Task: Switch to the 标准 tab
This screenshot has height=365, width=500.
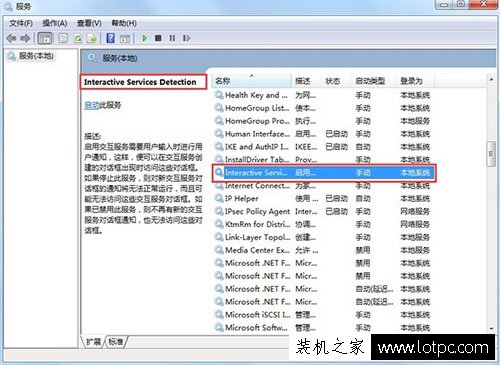Action: 116,342
